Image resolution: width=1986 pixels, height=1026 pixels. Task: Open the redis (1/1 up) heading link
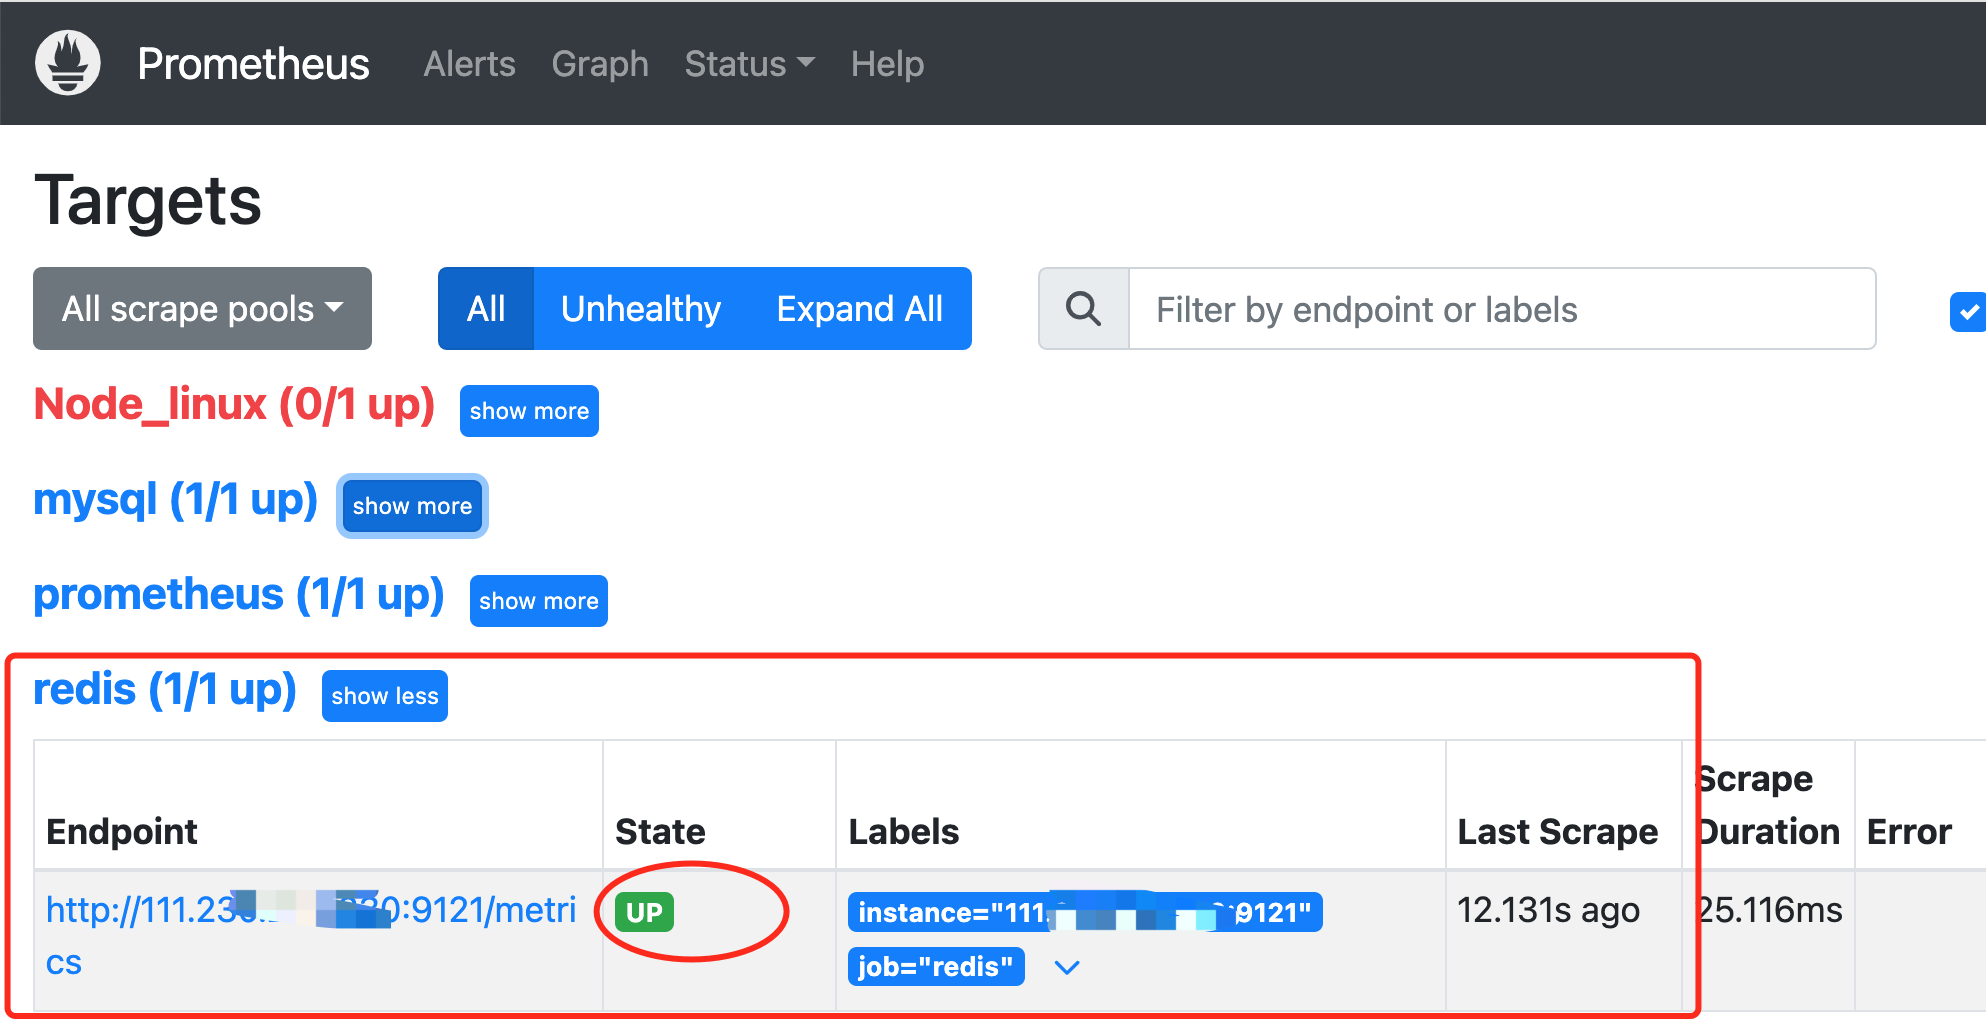[165, 690]
